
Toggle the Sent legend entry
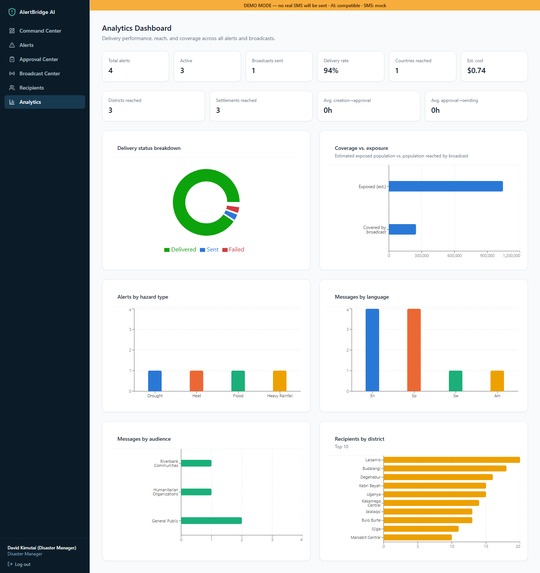209,250
